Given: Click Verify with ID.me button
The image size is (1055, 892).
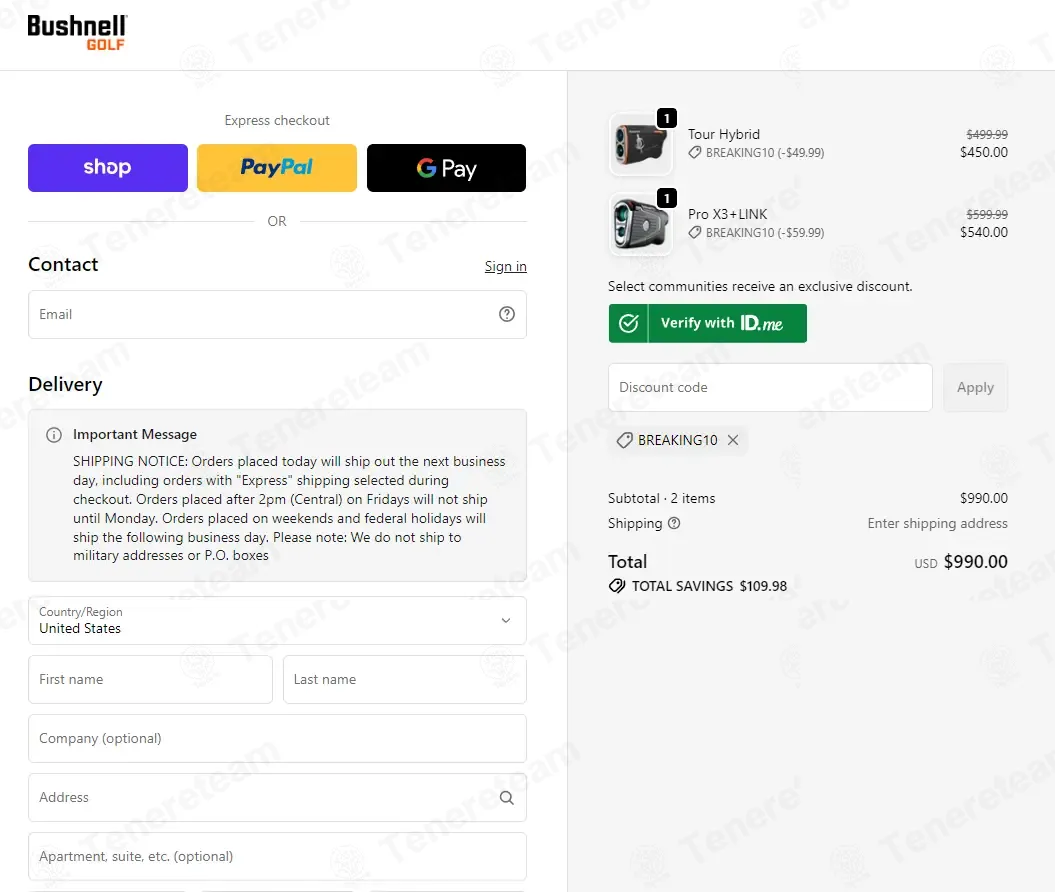Looking at the screenshot, I should point(707,324).
